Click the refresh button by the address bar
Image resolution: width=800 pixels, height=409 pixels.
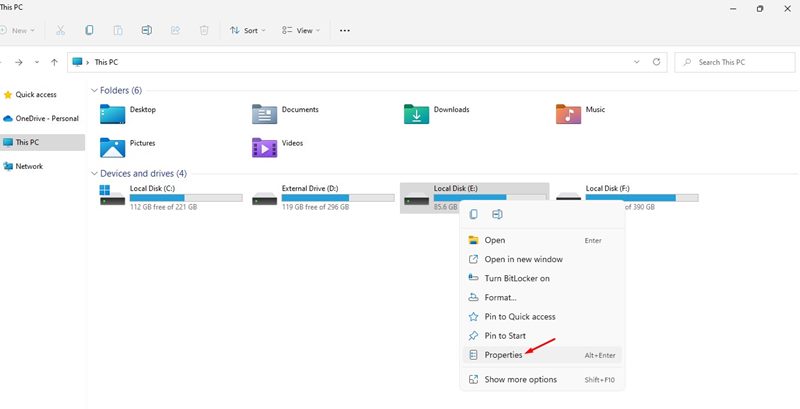(657, 62)
